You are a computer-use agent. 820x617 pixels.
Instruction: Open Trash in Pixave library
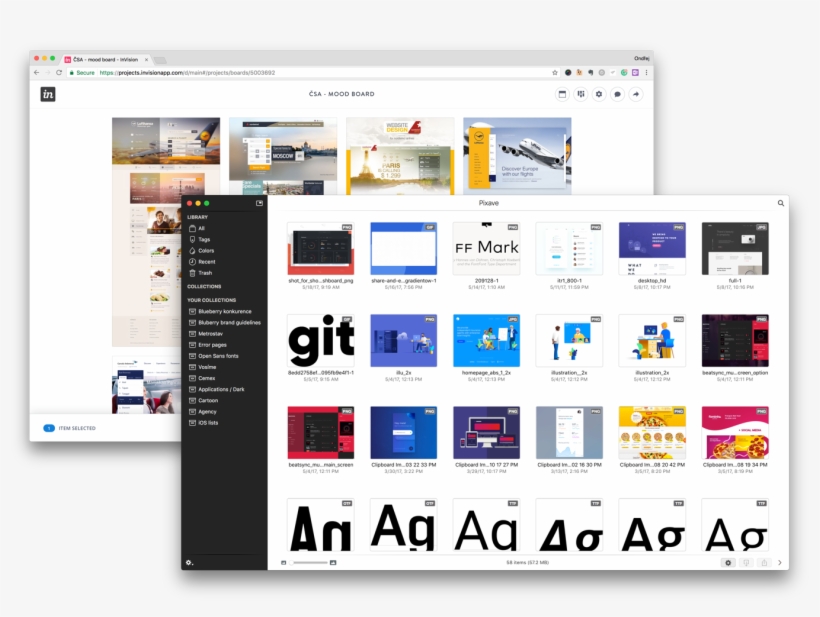click(x=204, y=273)
